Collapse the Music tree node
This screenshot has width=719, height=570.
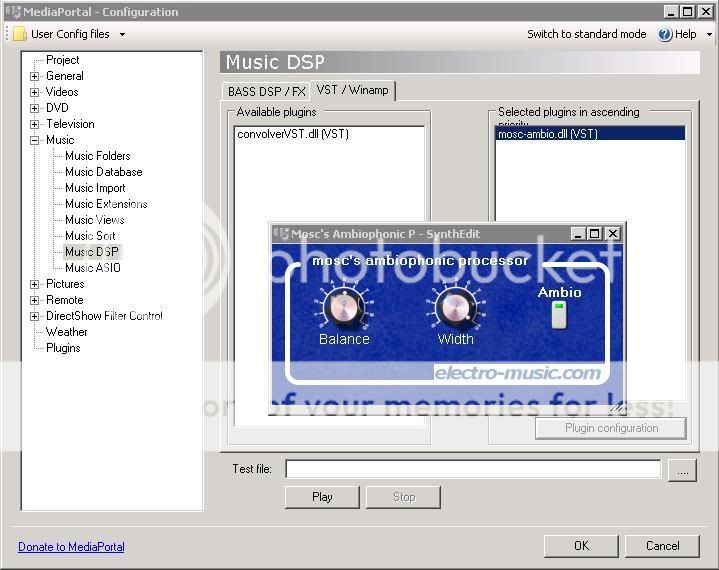tap(34, 140)
